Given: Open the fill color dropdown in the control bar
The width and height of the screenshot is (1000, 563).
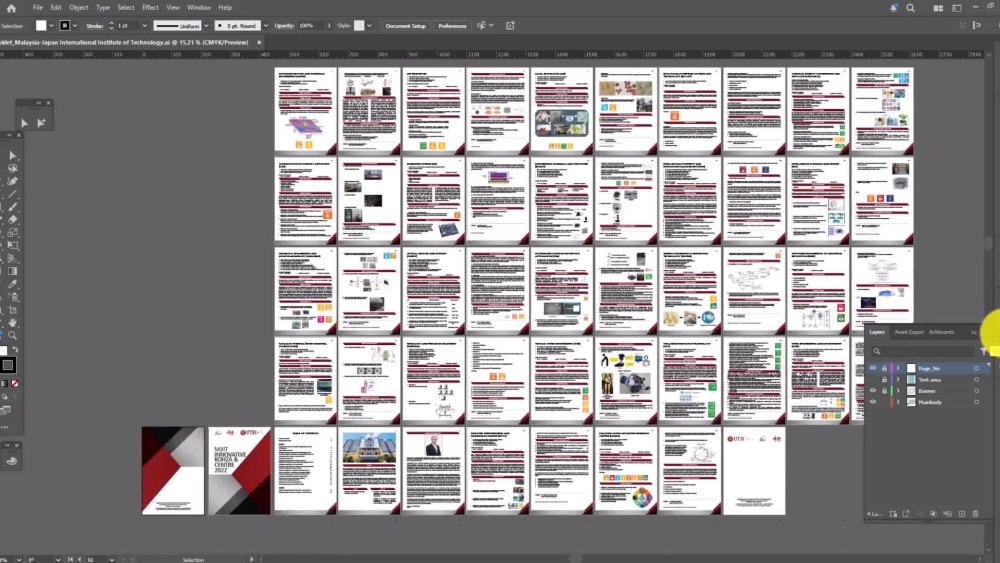Looking at the screenshot, I should [51, 26].
